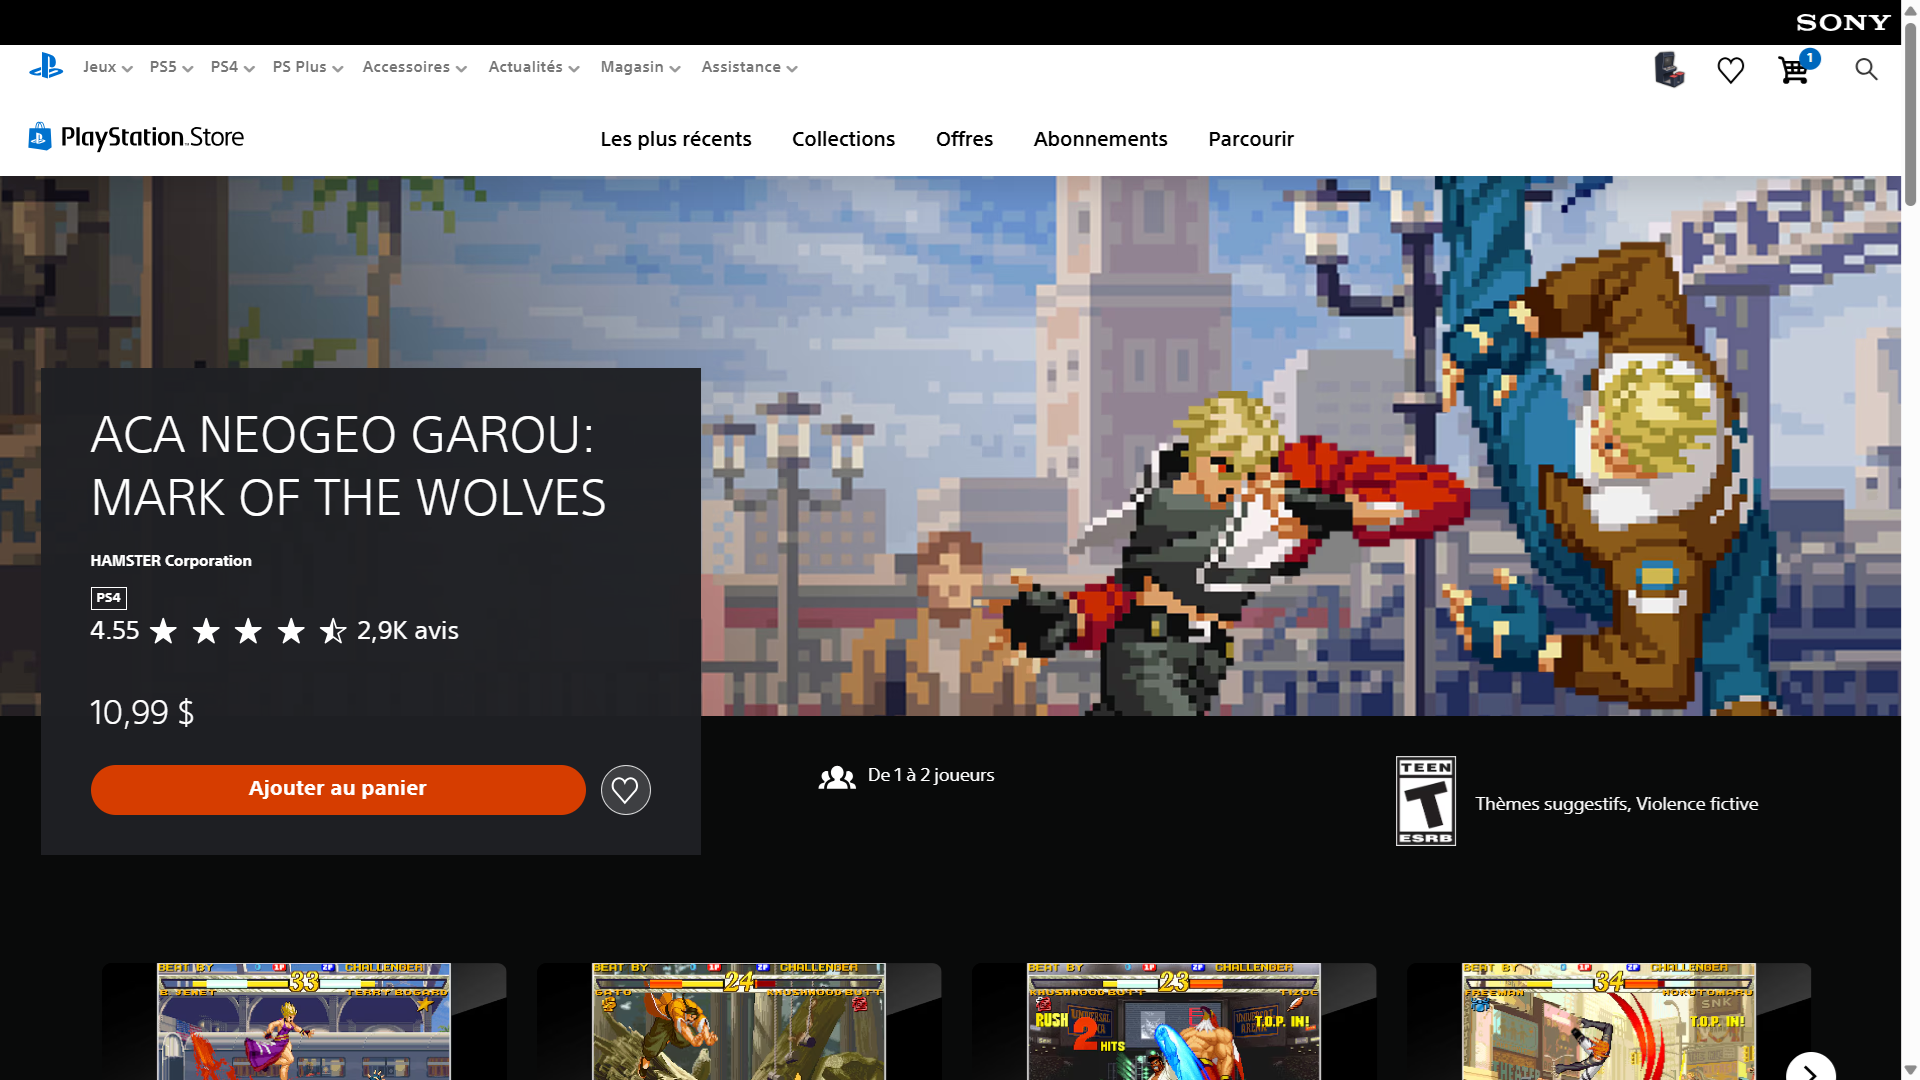Click Ajouter au panier button
The height and width of the screenshot is (1080, 1920).
(x=338, y=789)
